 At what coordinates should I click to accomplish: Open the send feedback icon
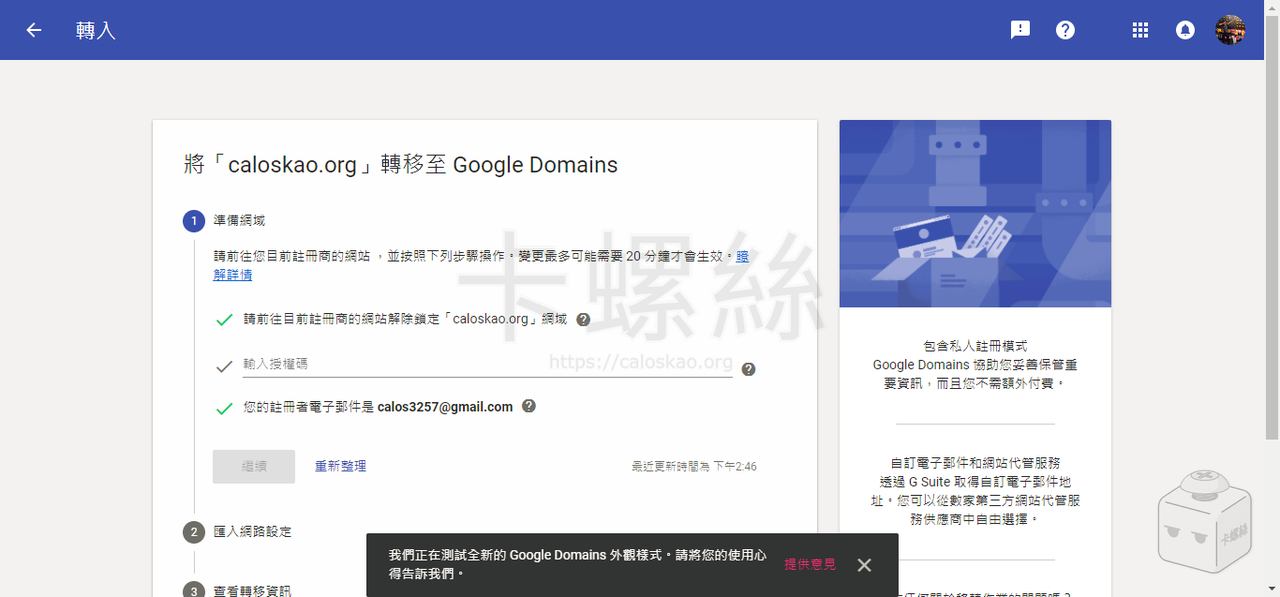(x=1020, y=30)
